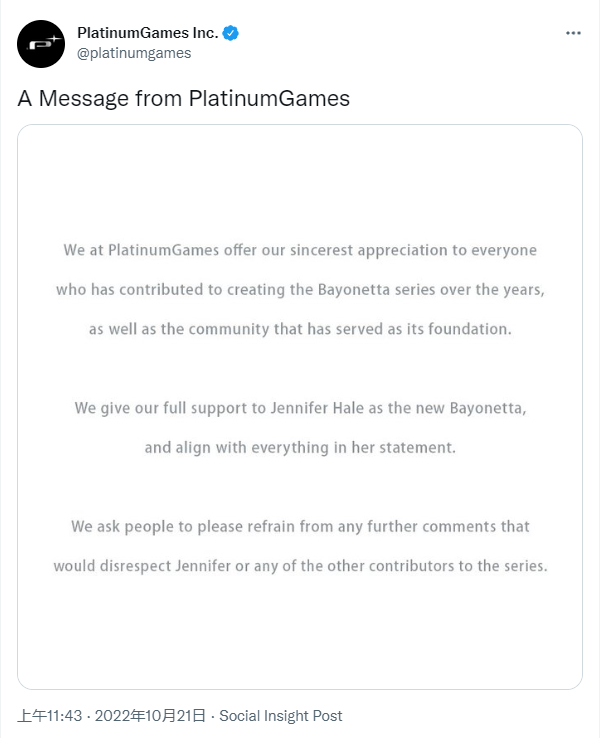Viewport: 602px width, 738px height.
Task: Click the line "would disrespect Jennifer"
Action: pos(300,566)
